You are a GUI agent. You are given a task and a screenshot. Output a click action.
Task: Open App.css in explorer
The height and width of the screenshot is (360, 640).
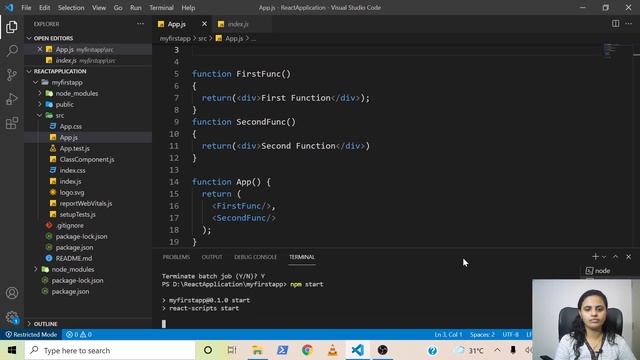pos(71,127)
